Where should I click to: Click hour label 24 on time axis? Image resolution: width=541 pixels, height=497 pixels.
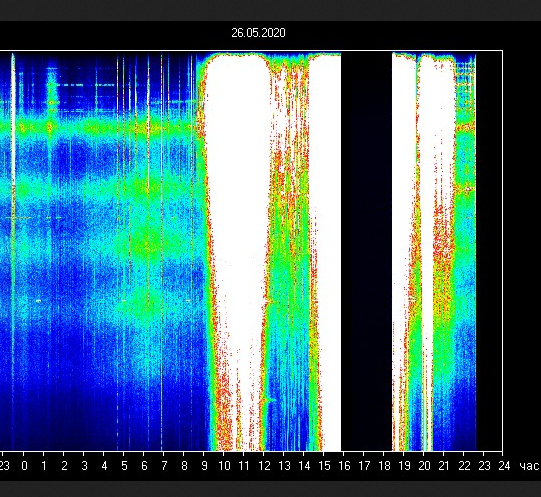point(504,466)
